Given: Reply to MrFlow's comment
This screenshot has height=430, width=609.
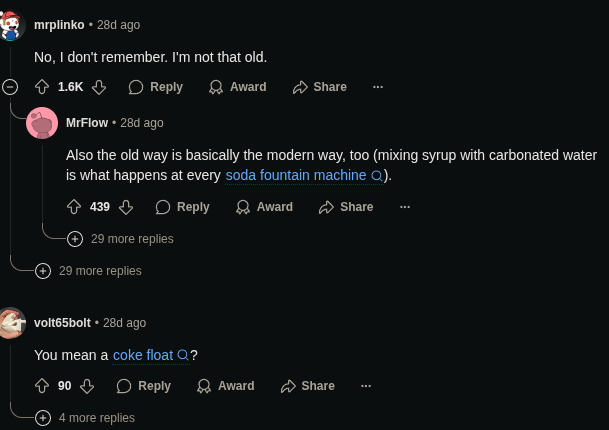Looking at the screenshot, I should [183, 207].
